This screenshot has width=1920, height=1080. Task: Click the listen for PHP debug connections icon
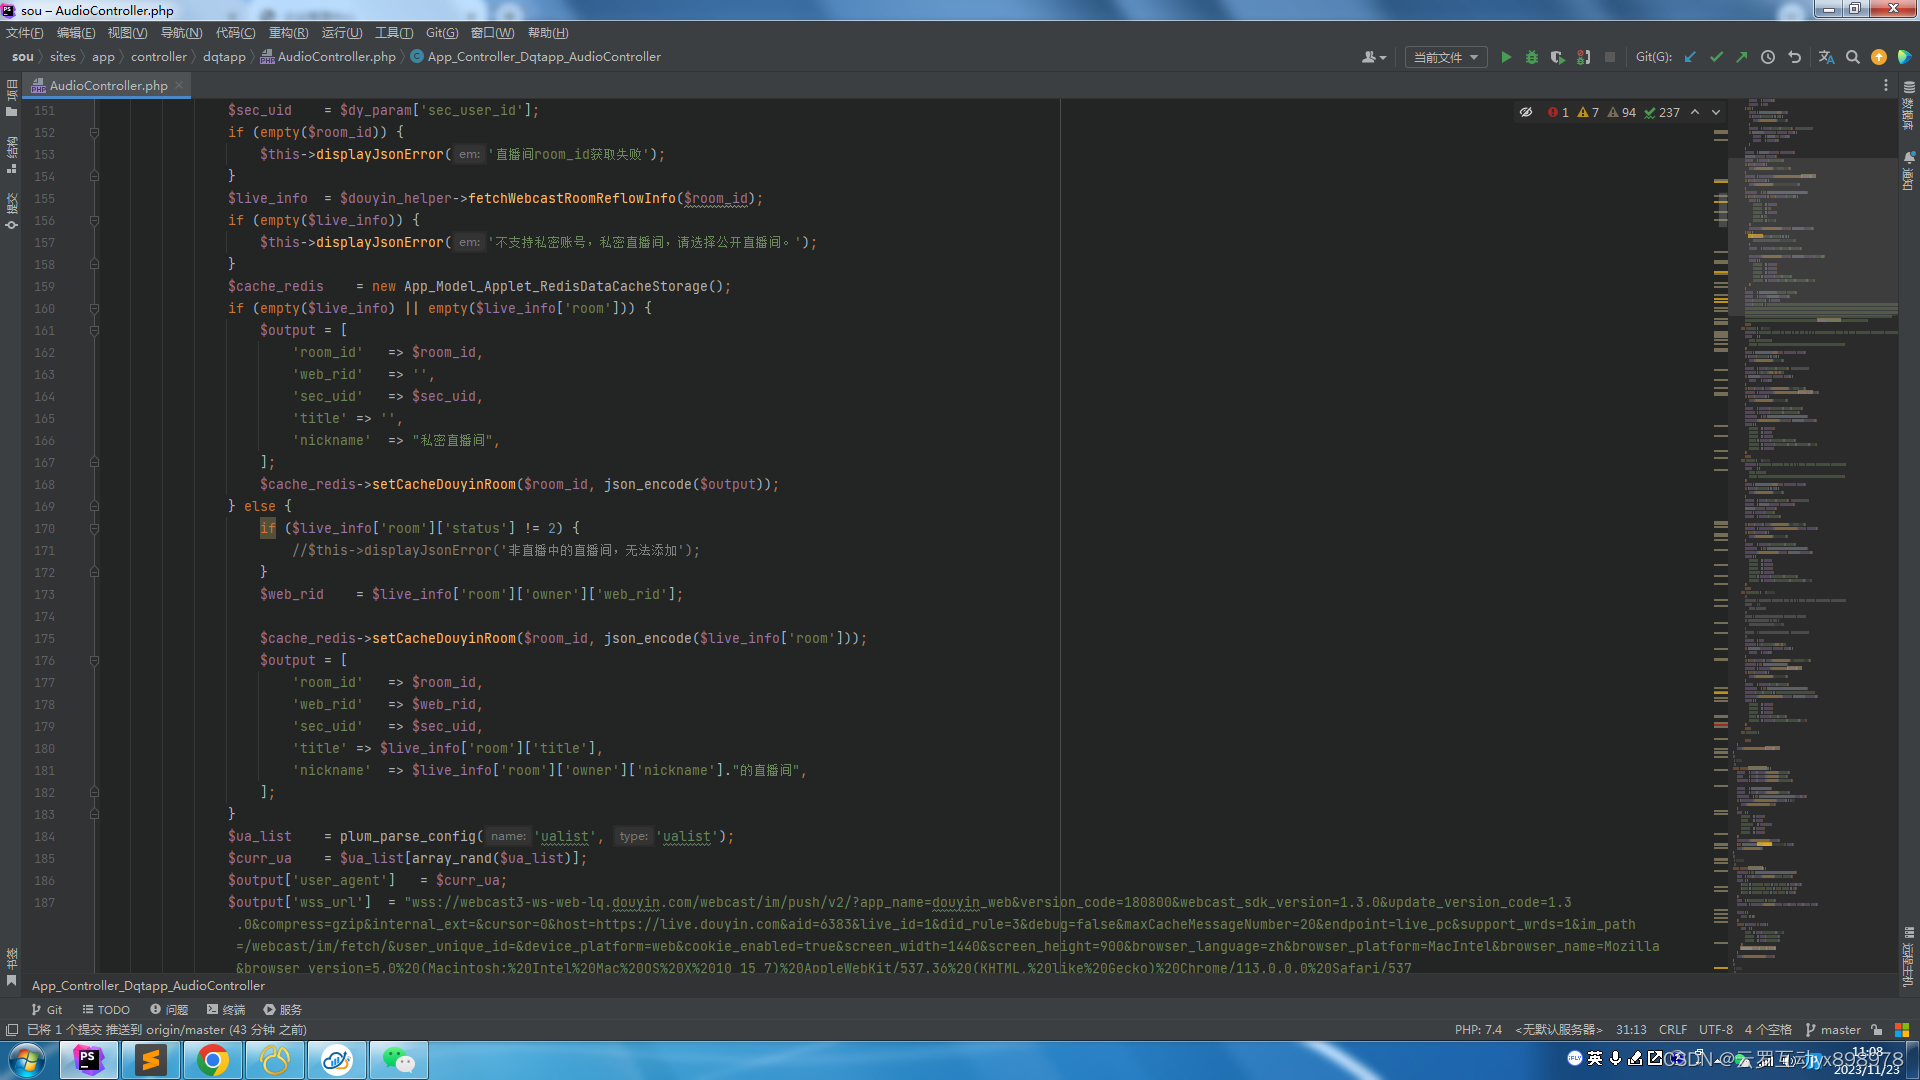click(x=1584, y=57)
